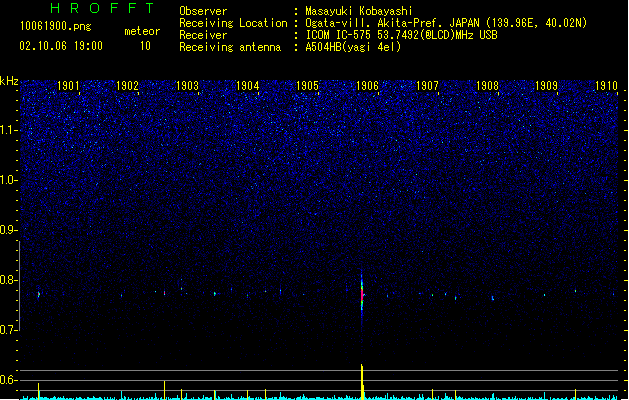The image size is (629, 400).
Task: Click the meteor count value 10
Action: pyautogui.click(x=145, y=46)
